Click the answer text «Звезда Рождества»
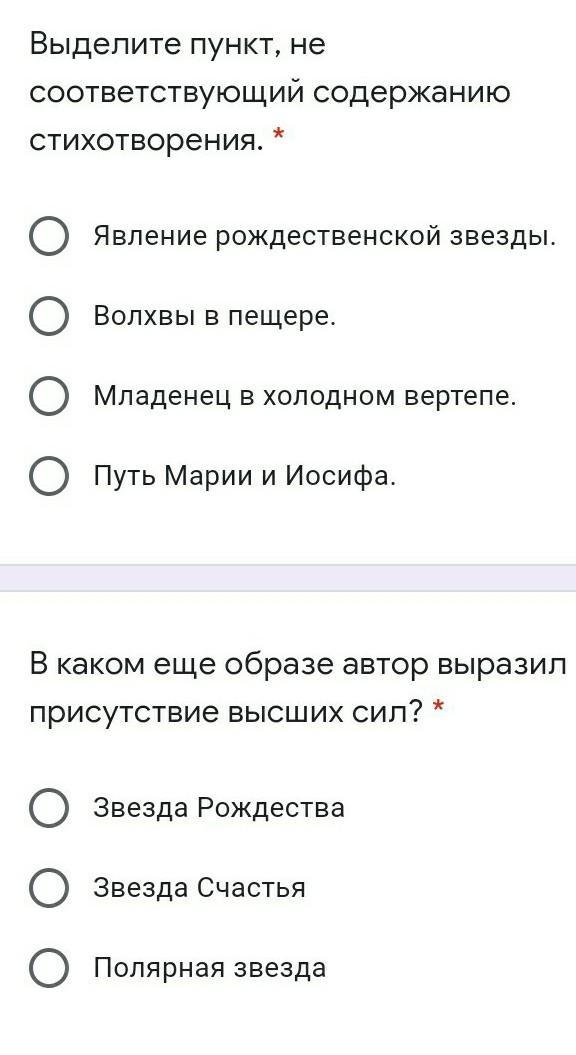Image resolution: width=576 pixels, height=1055 pixels. [x=219, y=807]
